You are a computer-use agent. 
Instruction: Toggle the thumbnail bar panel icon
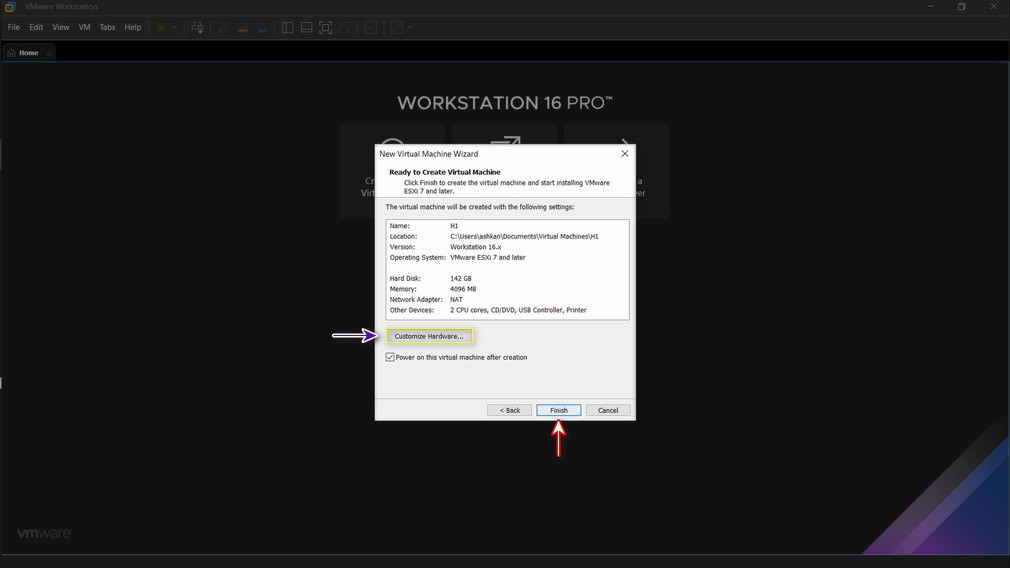307,28
